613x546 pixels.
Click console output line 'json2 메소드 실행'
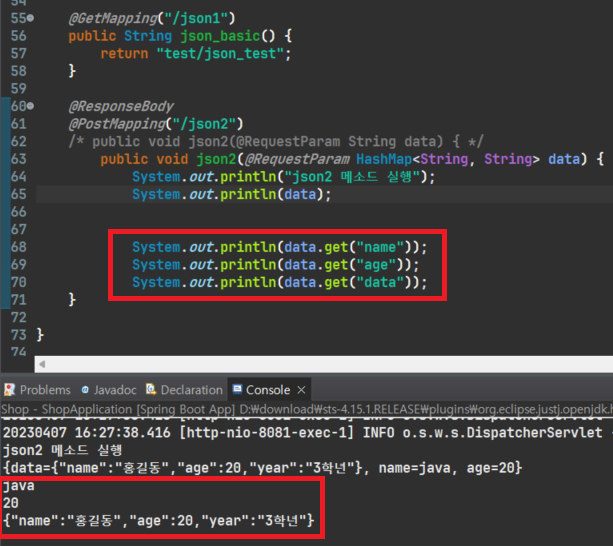[x=63, y=450]
